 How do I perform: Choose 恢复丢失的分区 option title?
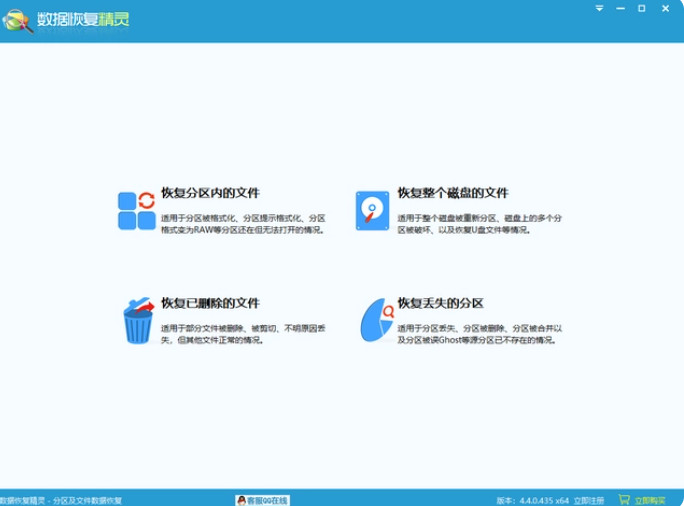coord(440,303)
